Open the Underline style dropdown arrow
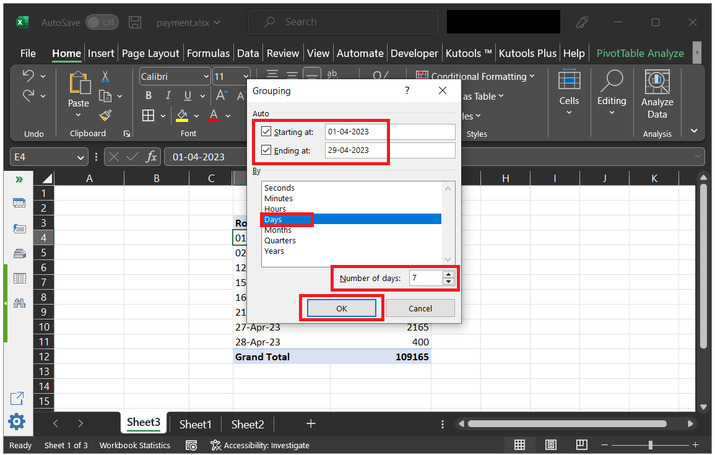The height and width of the screenshot is (455, 715). point(202,96)
